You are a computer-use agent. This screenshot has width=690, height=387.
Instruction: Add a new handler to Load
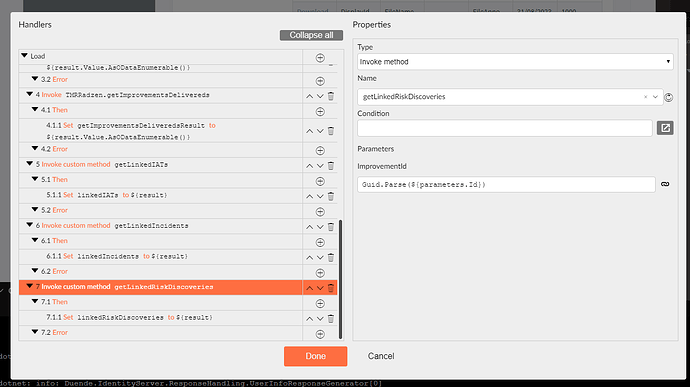pos(320,58)
